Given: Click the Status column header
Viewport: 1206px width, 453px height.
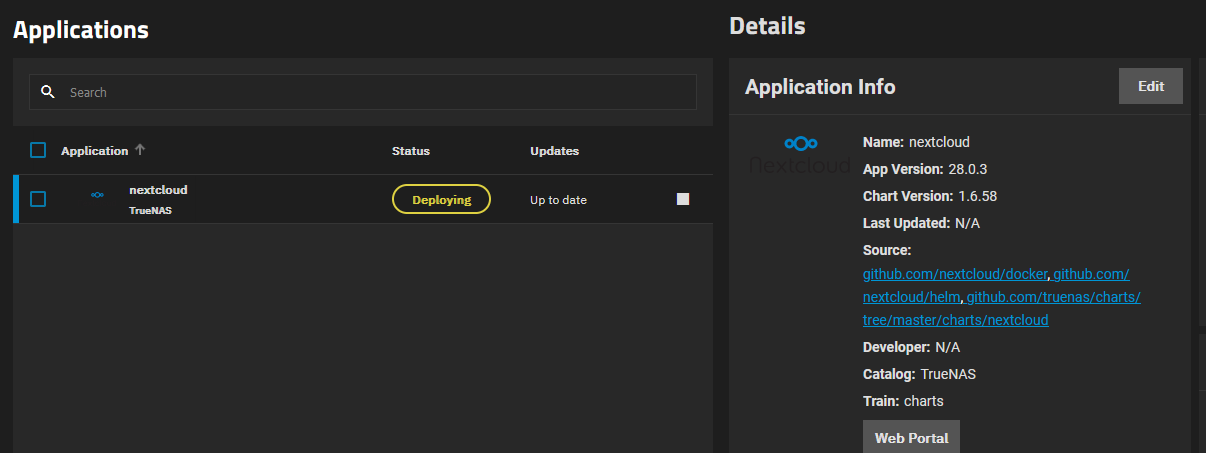Looking at the screenshot, I should point(410,151).
